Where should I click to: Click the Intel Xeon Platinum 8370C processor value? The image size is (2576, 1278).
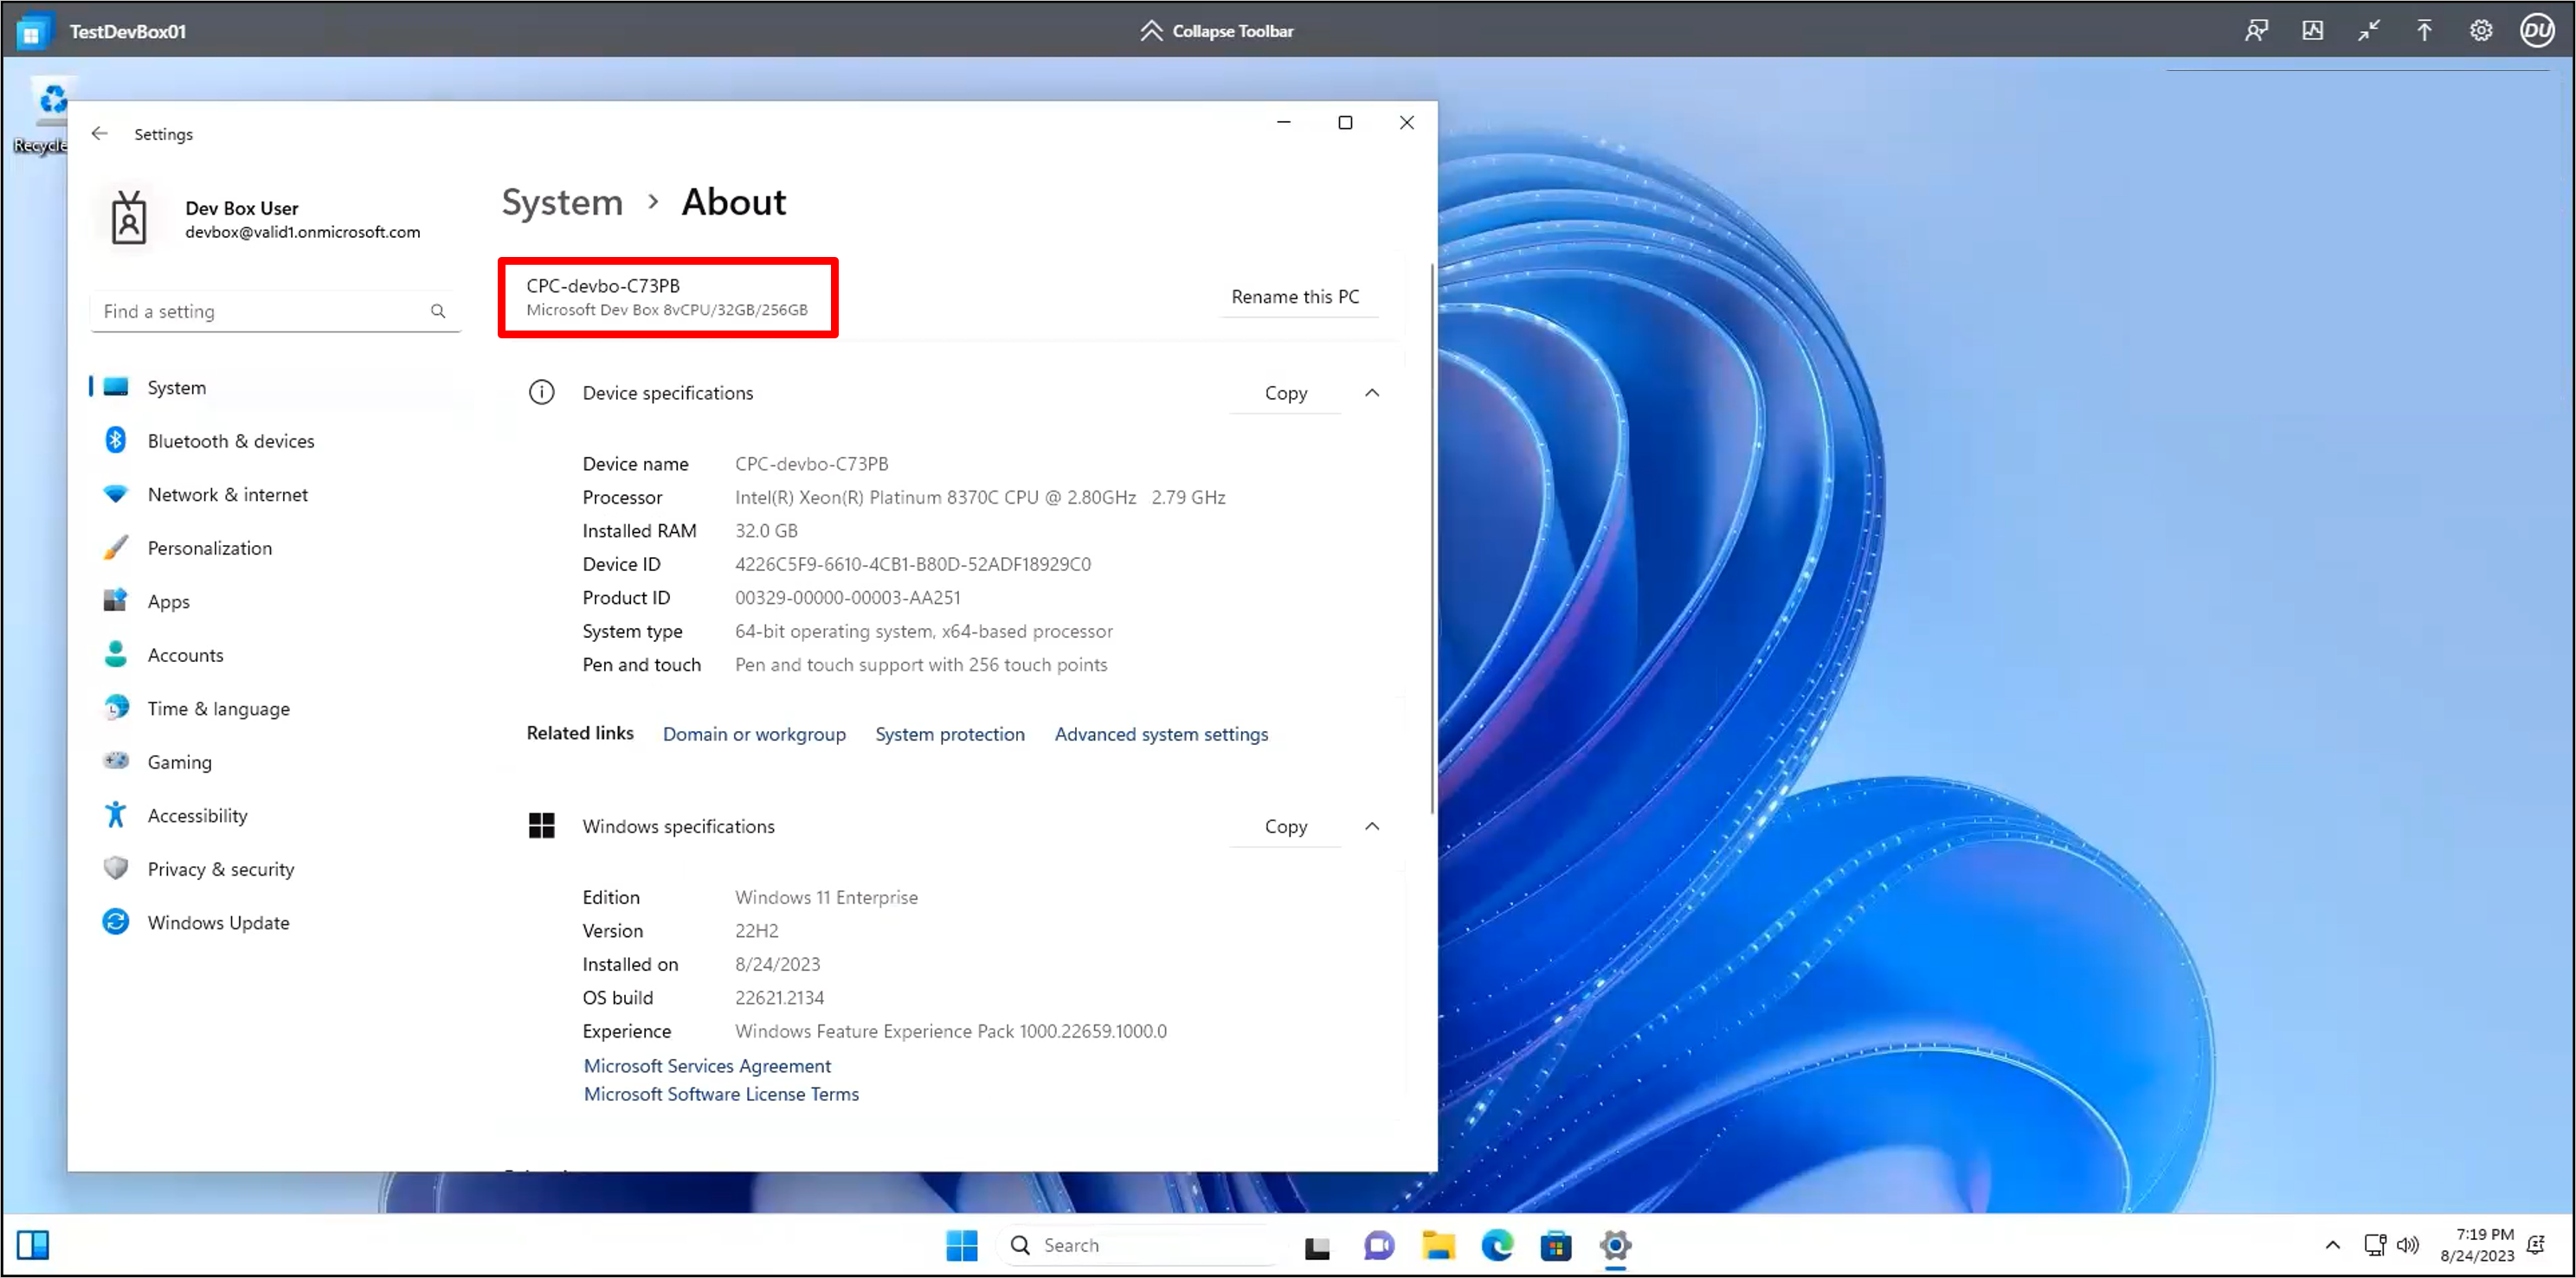point(980,497)
